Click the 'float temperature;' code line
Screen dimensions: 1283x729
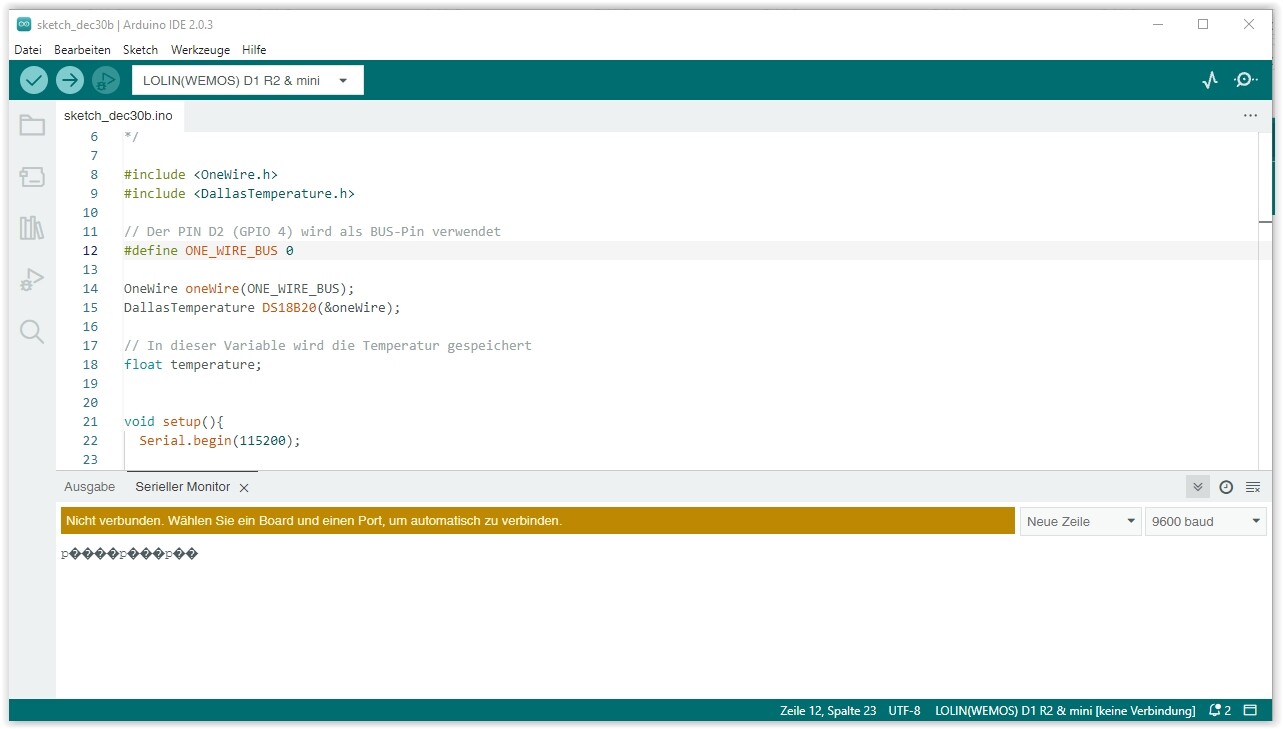193,364
